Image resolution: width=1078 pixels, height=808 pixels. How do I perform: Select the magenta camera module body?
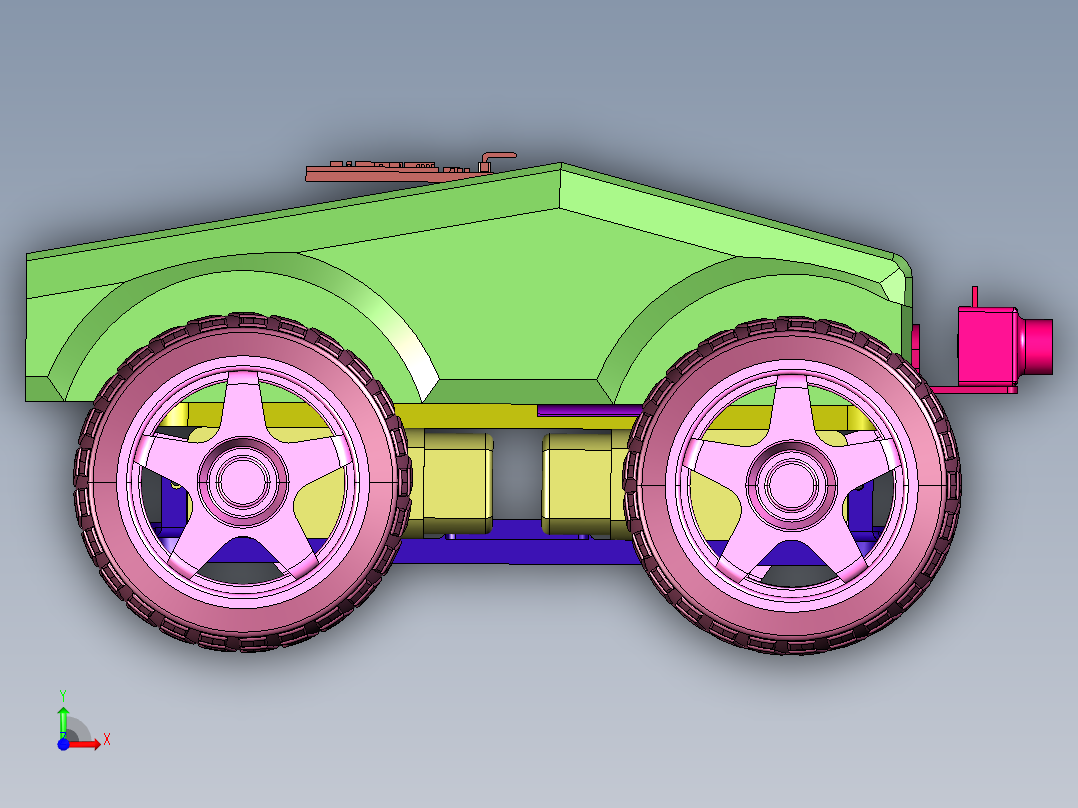985,345
